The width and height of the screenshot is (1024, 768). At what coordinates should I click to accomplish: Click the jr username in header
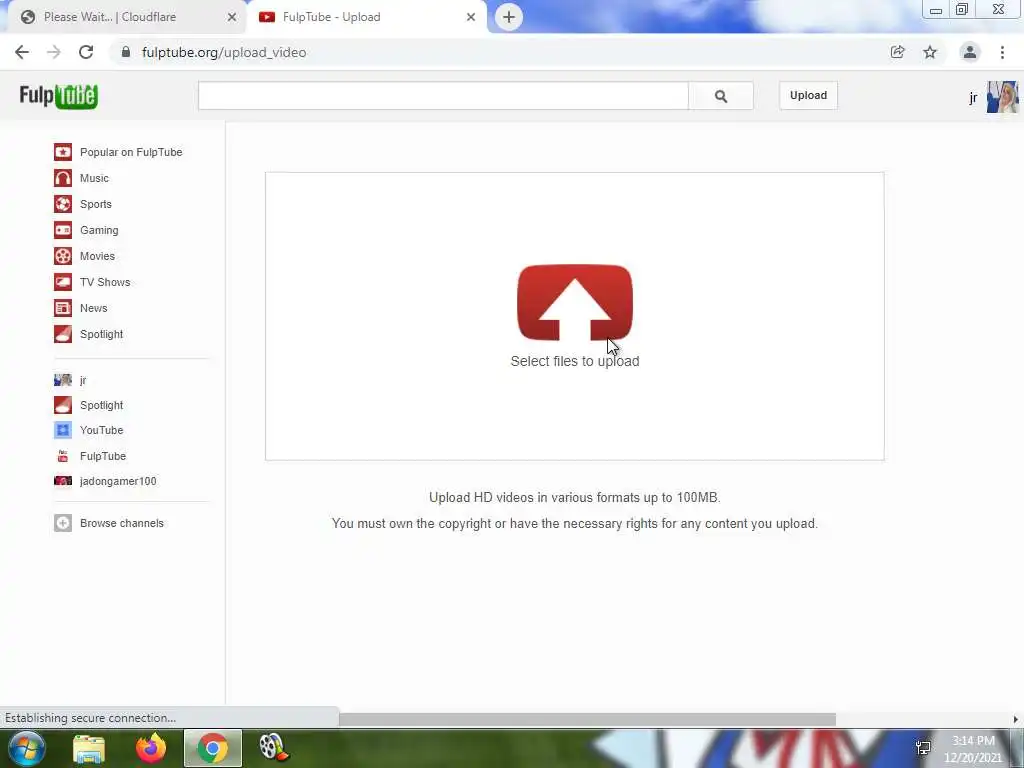[x=973, y=98]
